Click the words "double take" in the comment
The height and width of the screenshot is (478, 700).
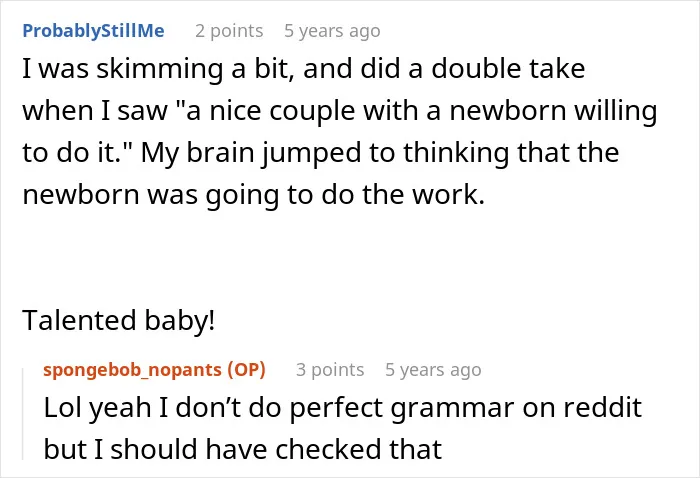pyautogui.click(x=508, y=68)
